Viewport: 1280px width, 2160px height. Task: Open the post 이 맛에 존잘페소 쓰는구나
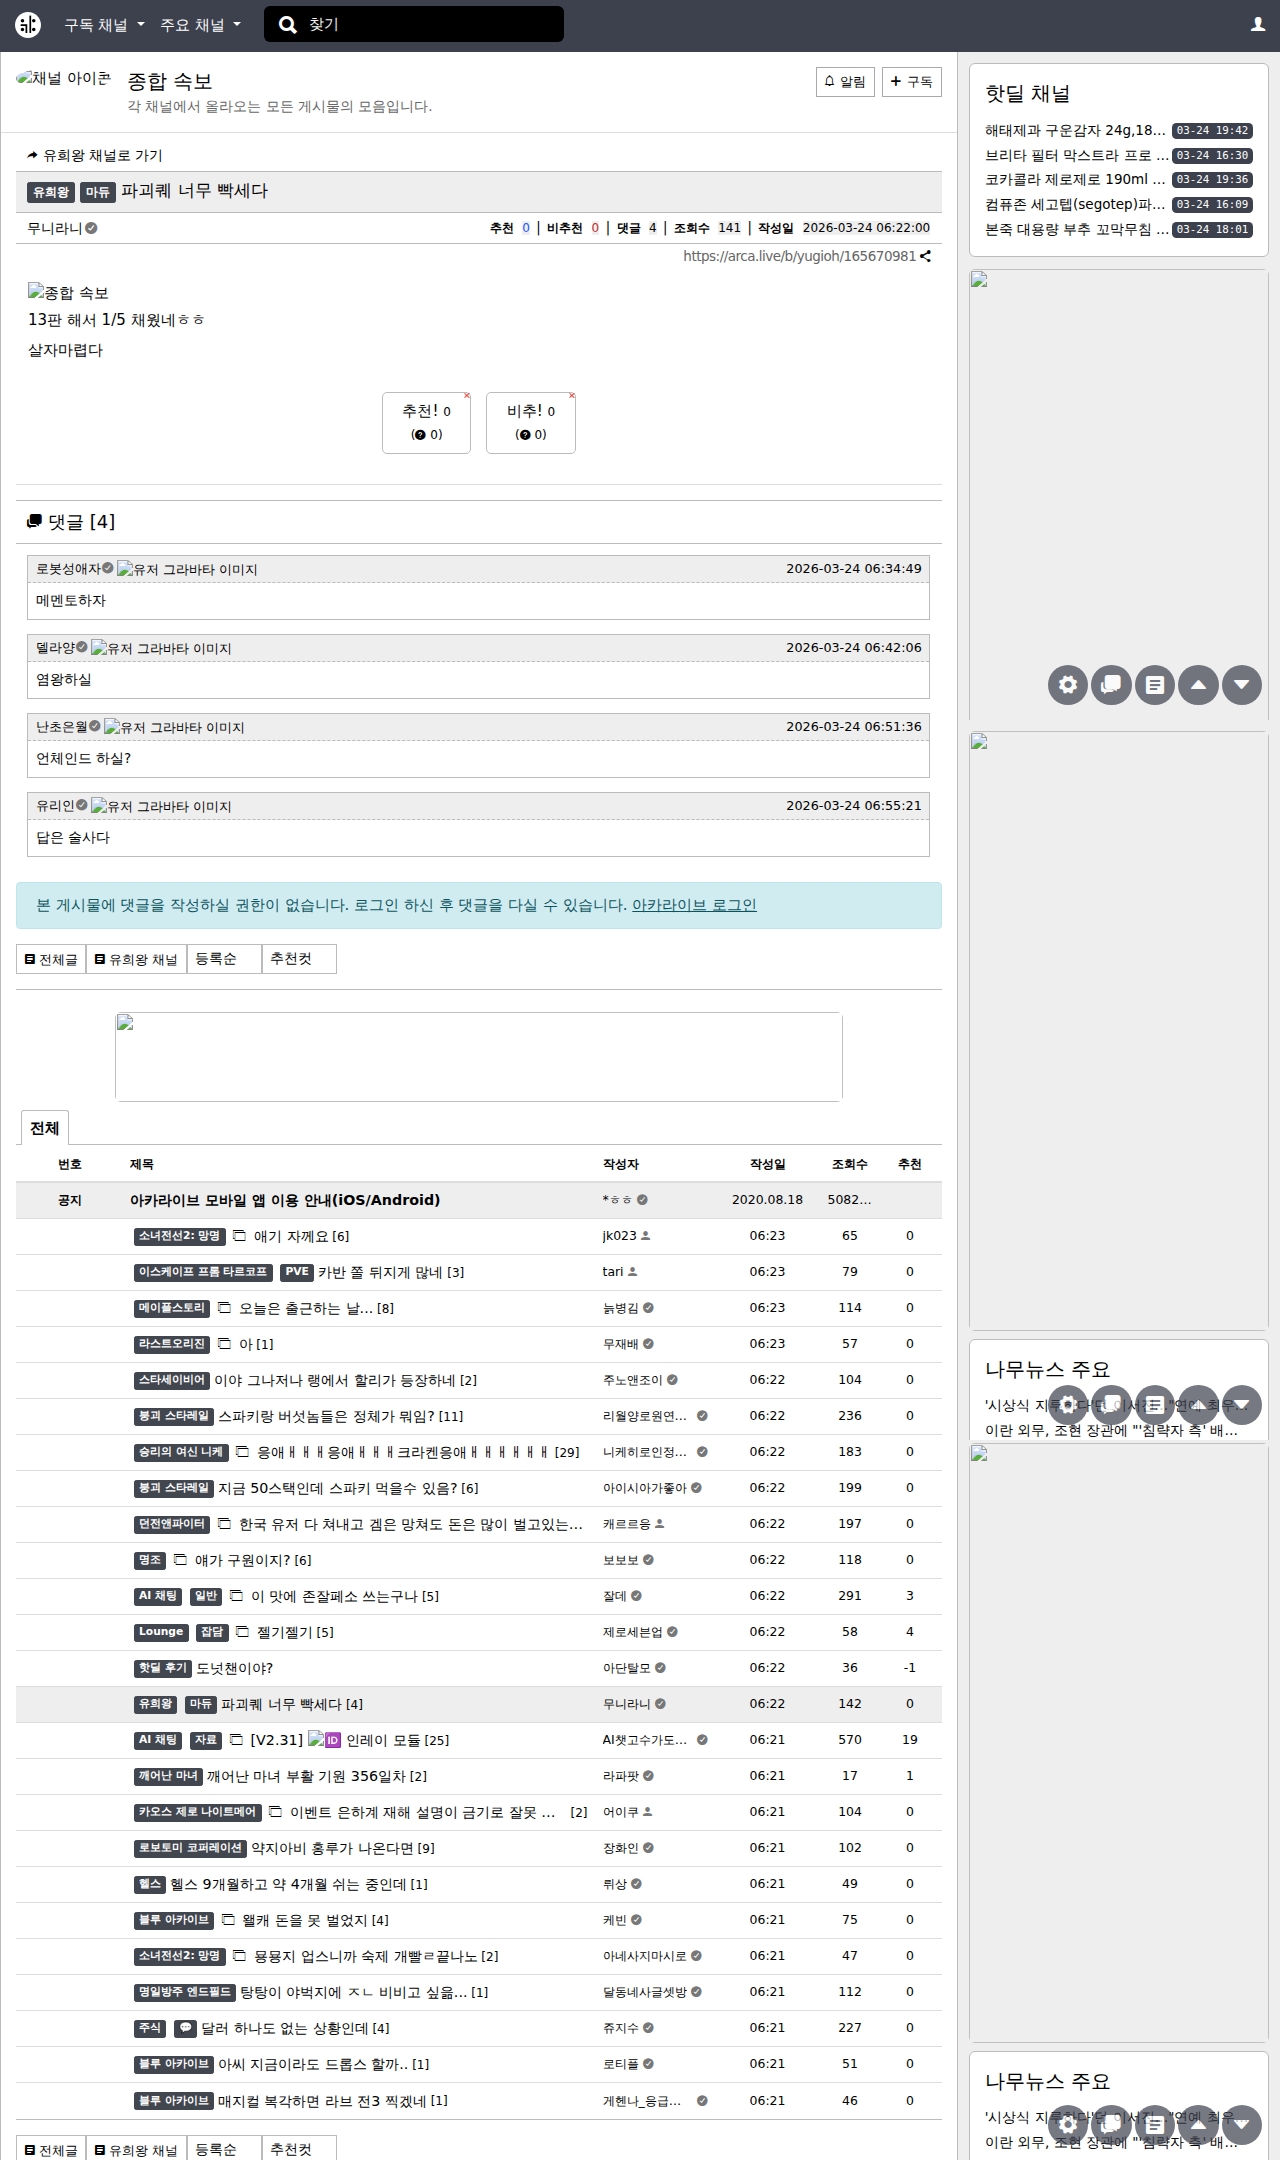pos(345,1596)
